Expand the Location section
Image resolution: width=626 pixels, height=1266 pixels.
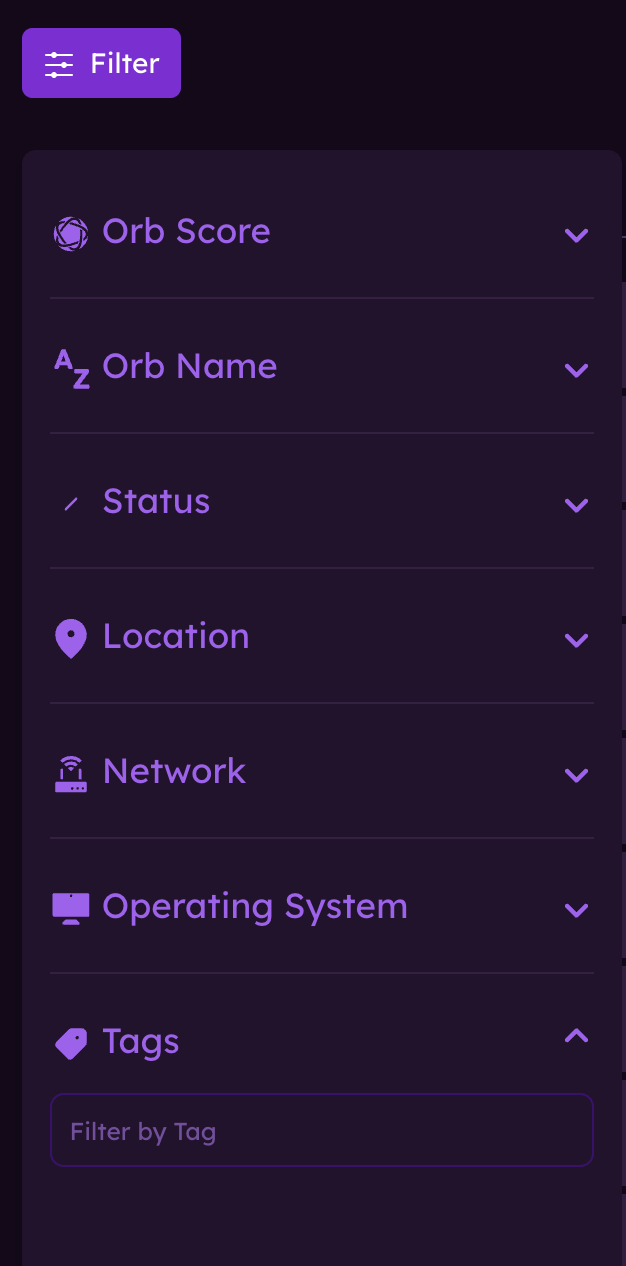[x=577, y=641]
